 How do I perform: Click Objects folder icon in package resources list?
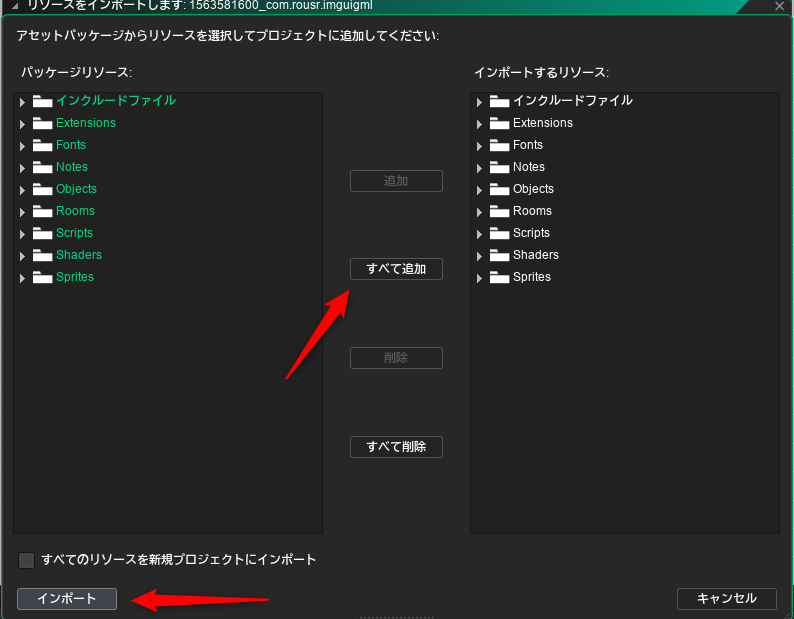pyautogui.click(x=43, y=189)
